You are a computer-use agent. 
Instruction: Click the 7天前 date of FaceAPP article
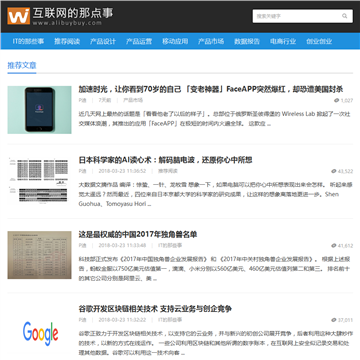click(x=105, y=100)
